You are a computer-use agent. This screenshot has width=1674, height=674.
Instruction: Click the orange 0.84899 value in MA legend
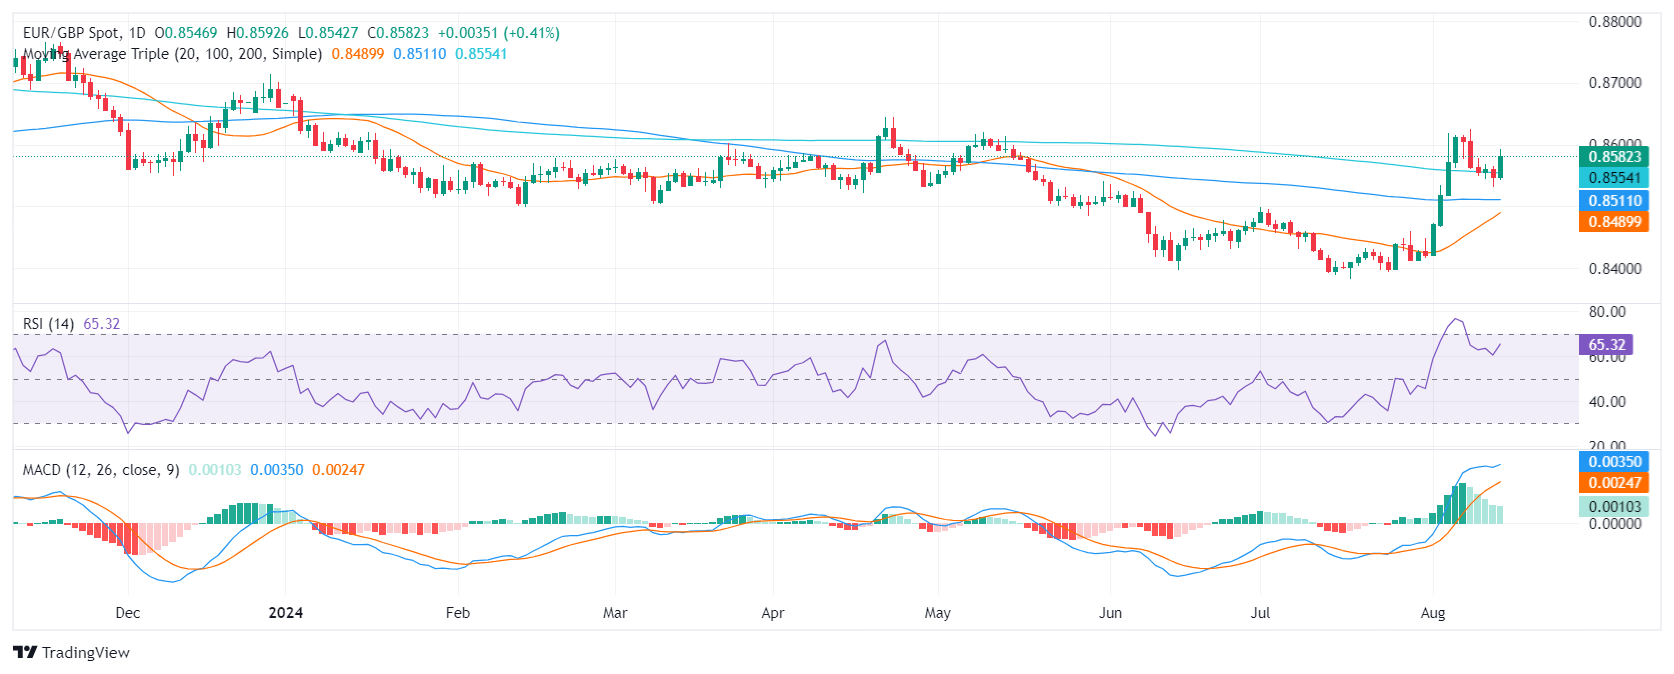pos(357,54)
